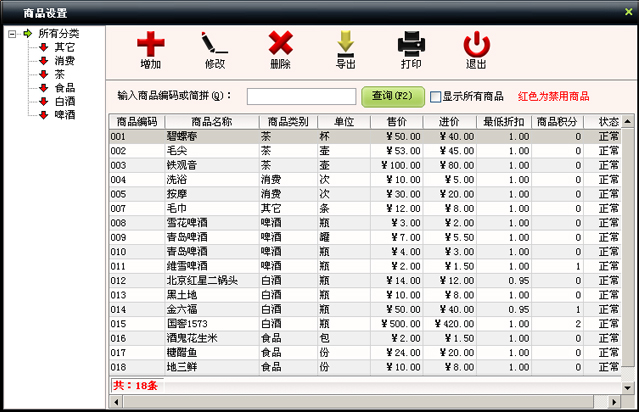Focus the product code search input field
Image resolution: width=639 pixels, height=412 pixels.
[301, 97]
